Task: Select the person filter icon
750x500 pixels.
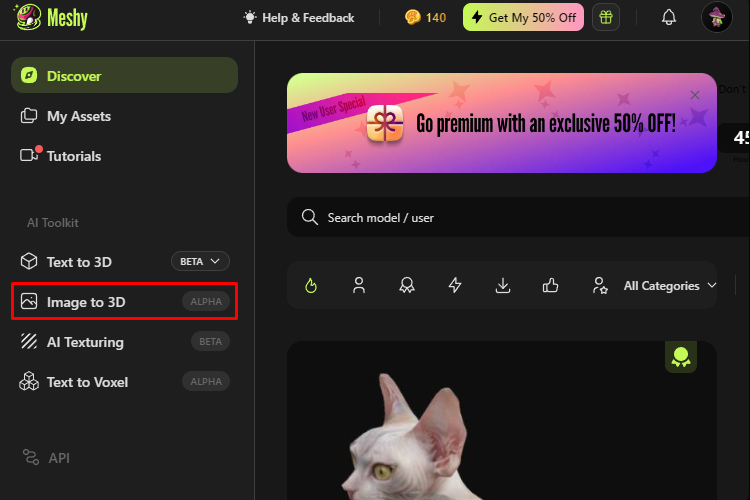Action: click(359, 286)
